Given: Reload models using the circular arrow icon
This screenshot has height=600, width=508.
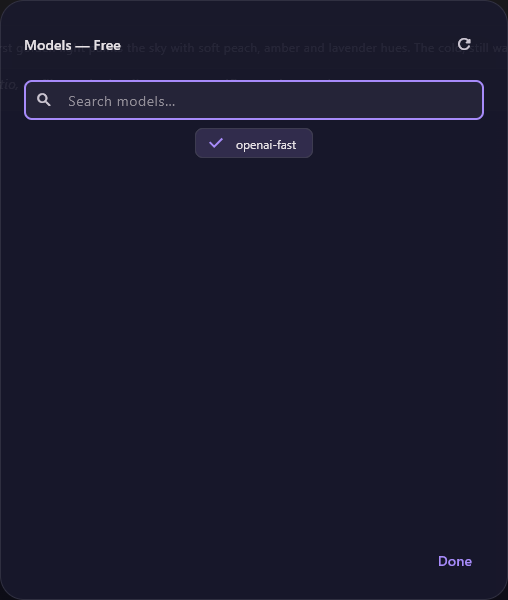Looking at the screenshot, I should [464, 44].
